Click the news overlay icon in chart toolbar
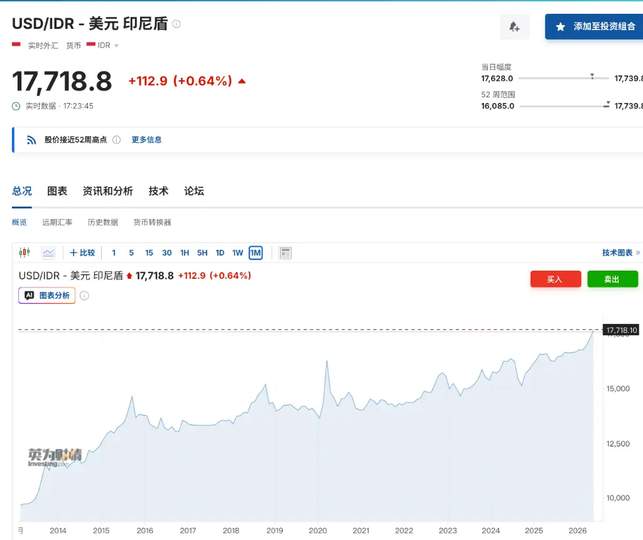 tap(285, 253)
